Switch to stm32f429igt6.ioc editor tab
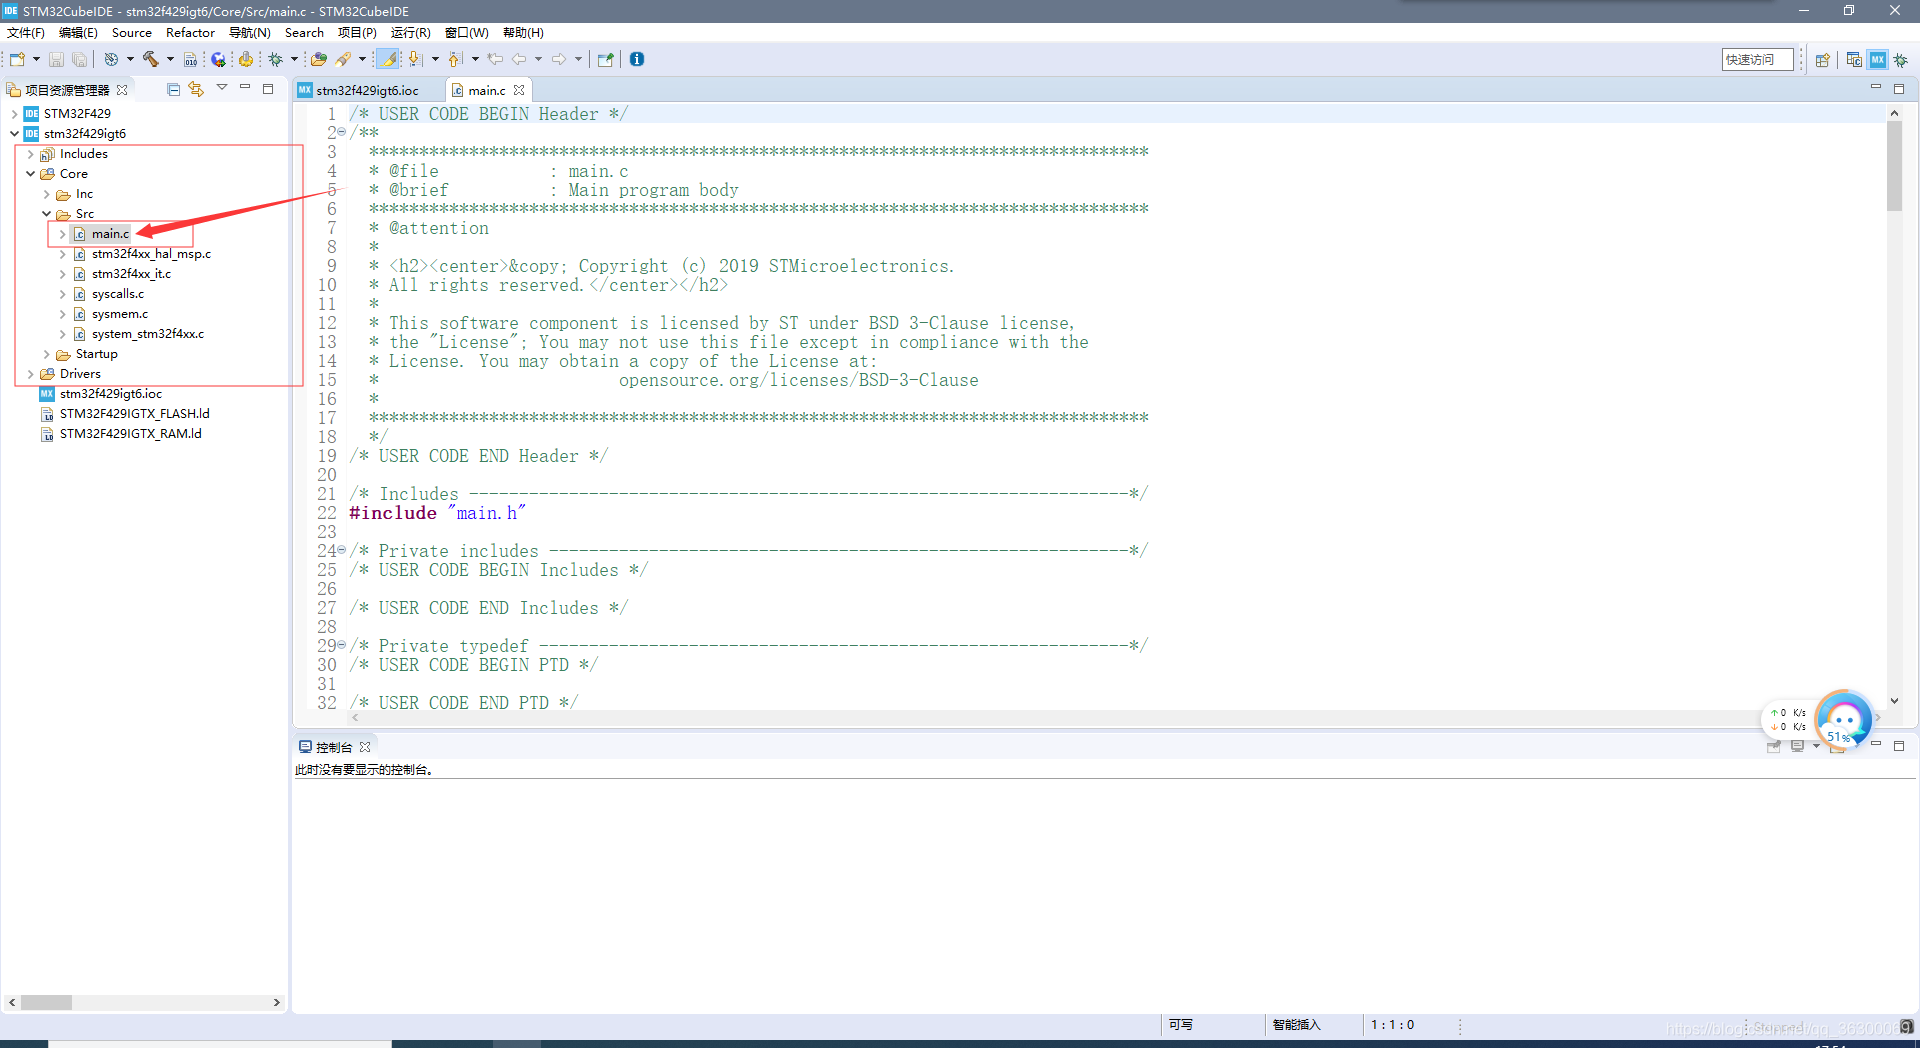 coord(367,90)
